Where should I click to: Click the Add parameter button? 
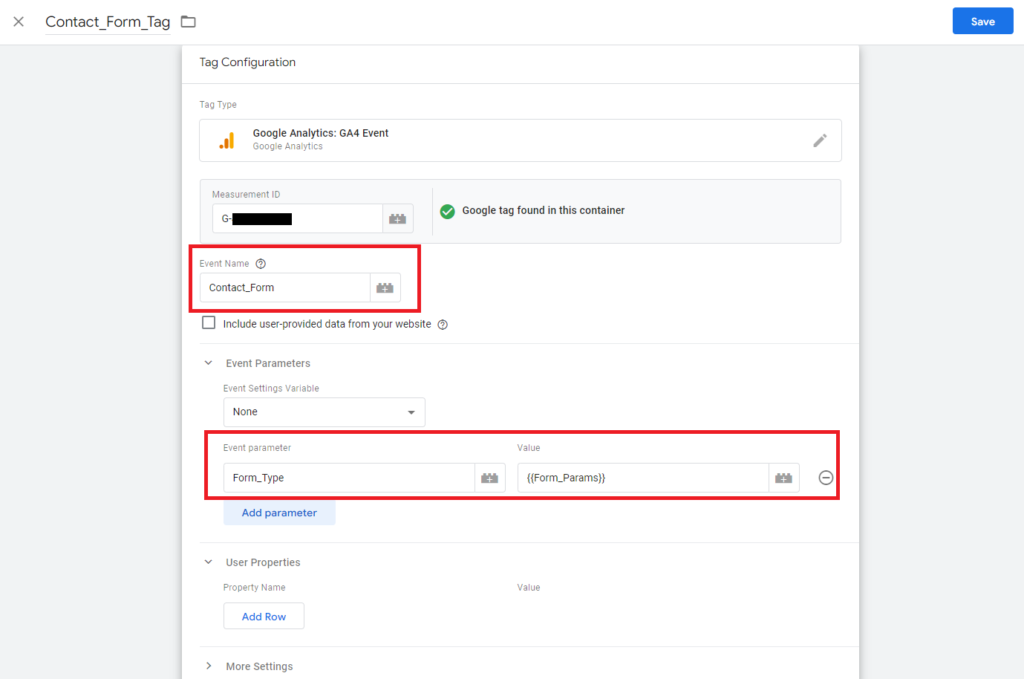pyautogui.click(x=279, y=513)
